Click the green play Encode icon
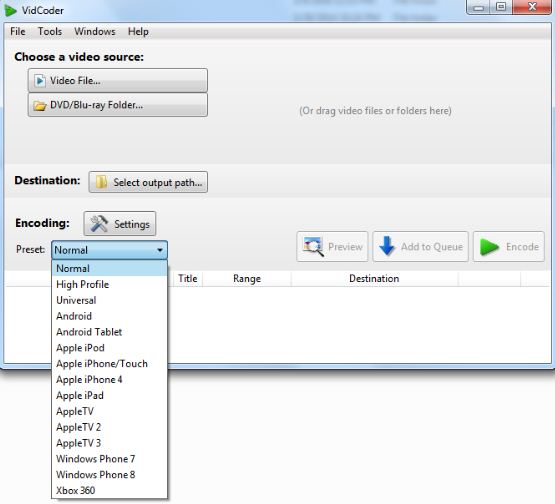Screen dimensions: 555x504 pos(489,247)
